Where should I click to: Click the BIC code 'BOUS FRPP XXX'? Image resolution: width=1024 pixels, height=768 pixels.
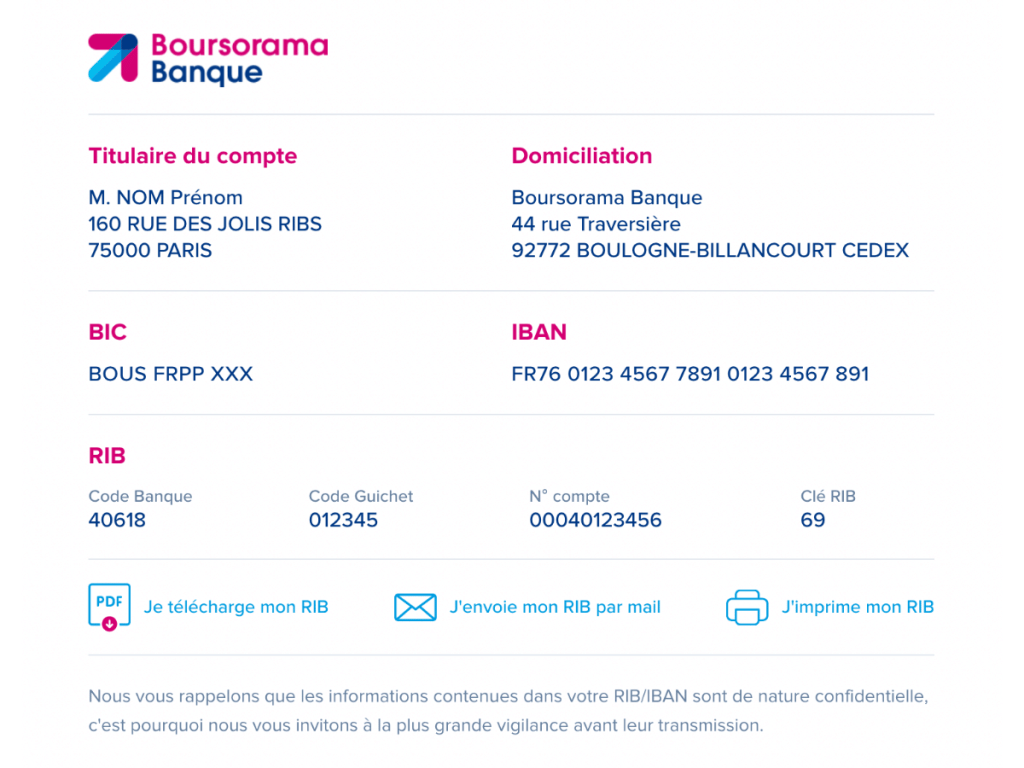coord(170,374)
